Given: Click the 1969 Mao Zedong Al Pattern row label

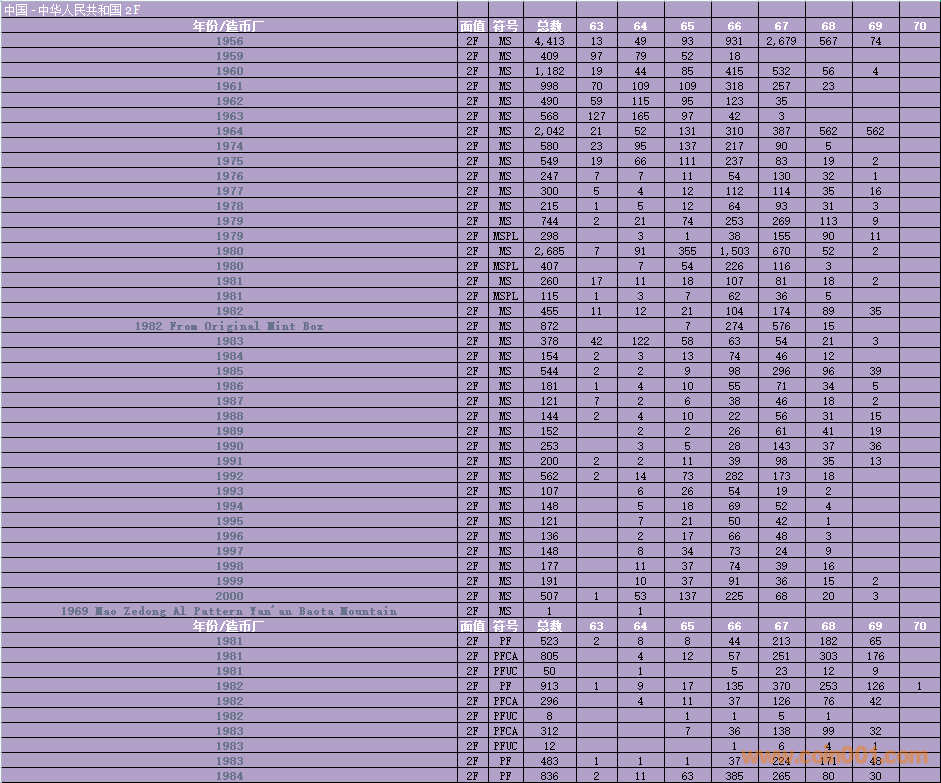Looking at the screenshot, I should coord(229,611).
